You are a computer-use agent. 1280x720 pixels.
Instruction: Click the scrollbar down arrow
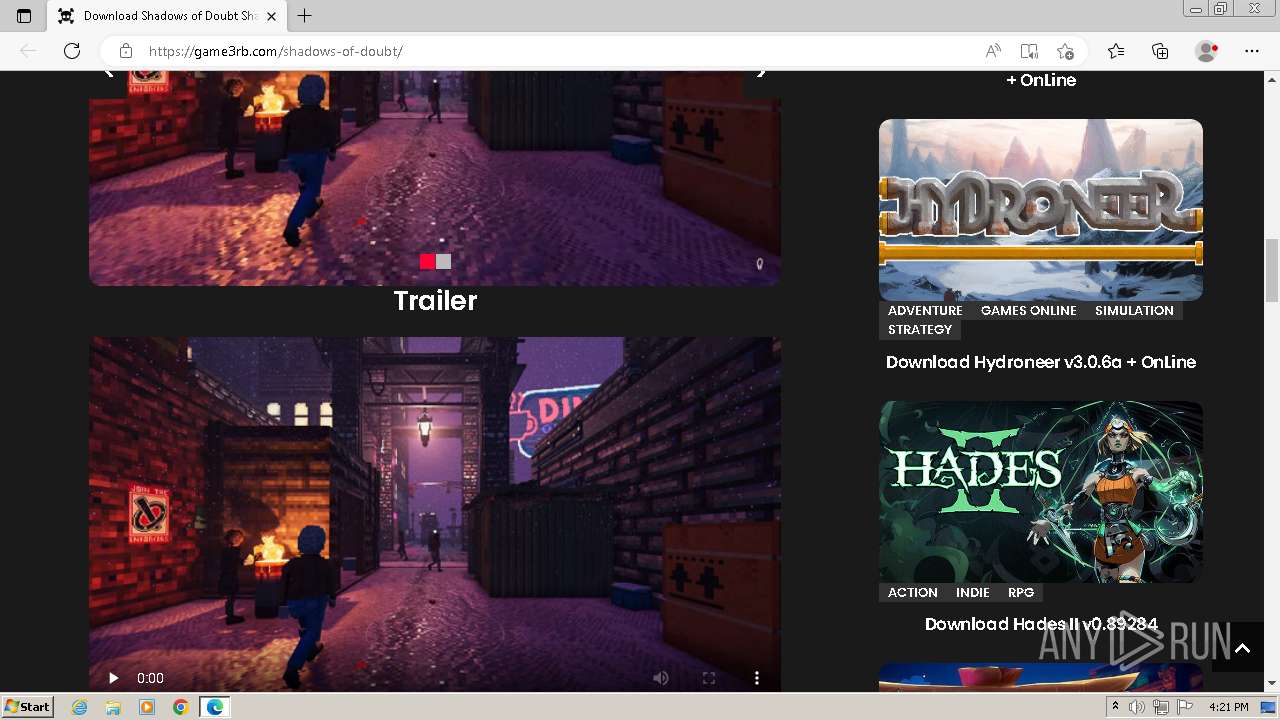pyautogui.click(x=1272, y=684)
